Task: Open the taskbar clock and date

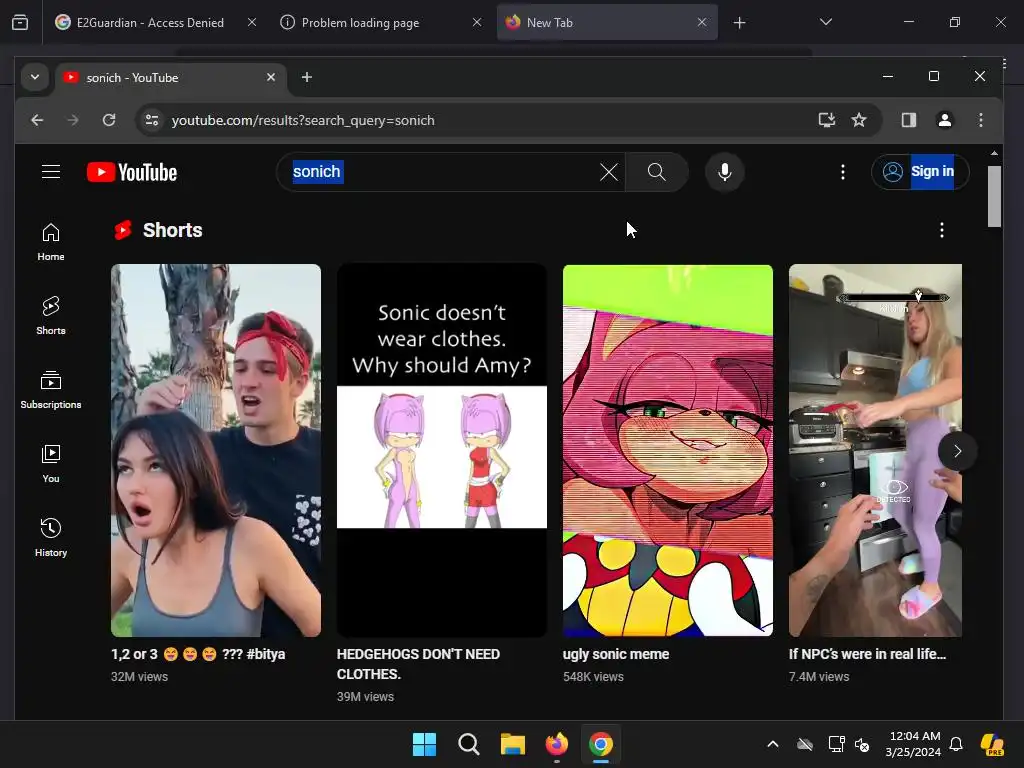Action: pos(914,744)
